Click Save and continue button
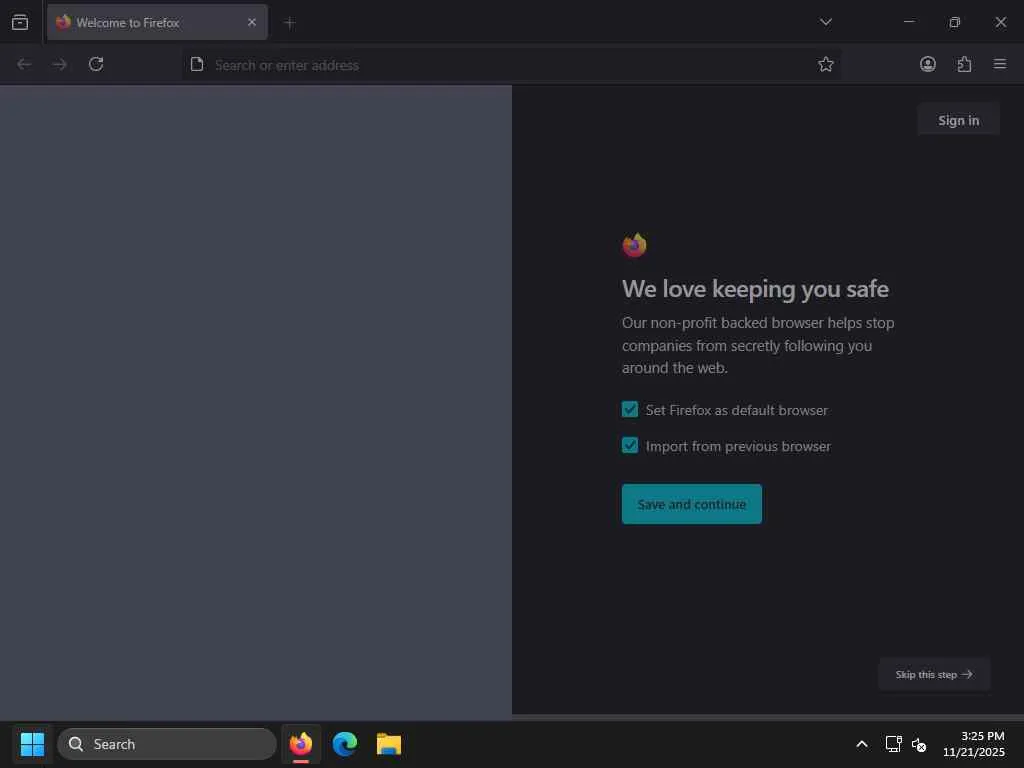 tap(692, 504)
